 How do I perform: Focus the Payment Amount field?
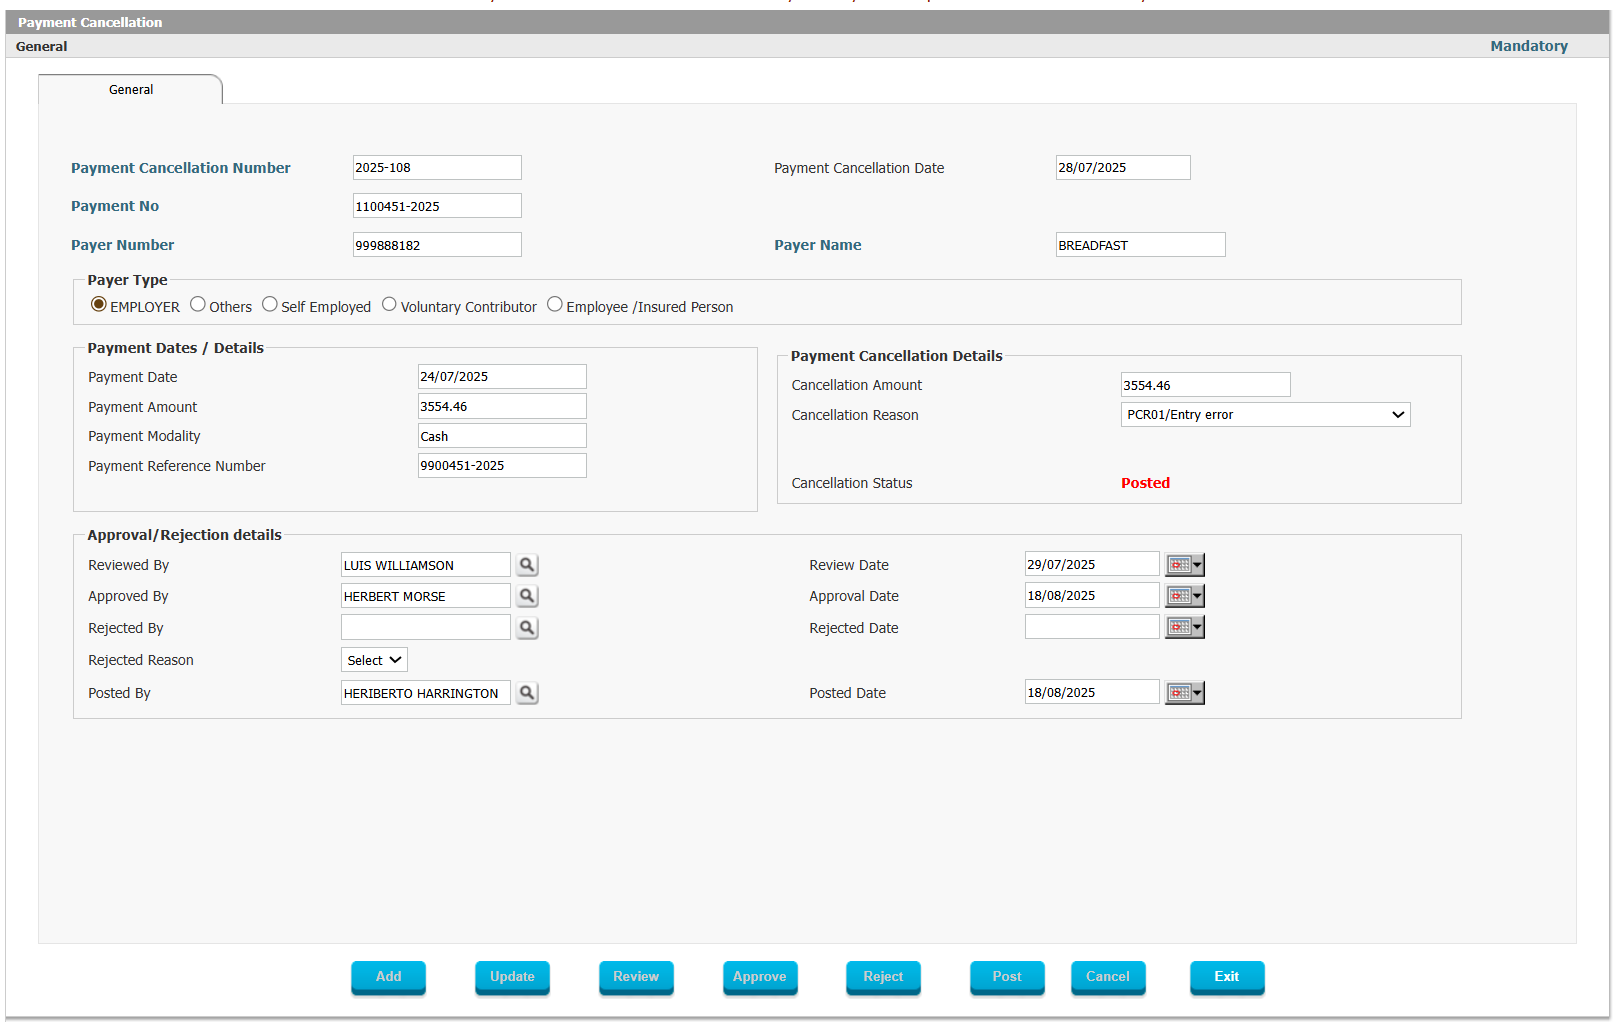coord(502,406)
